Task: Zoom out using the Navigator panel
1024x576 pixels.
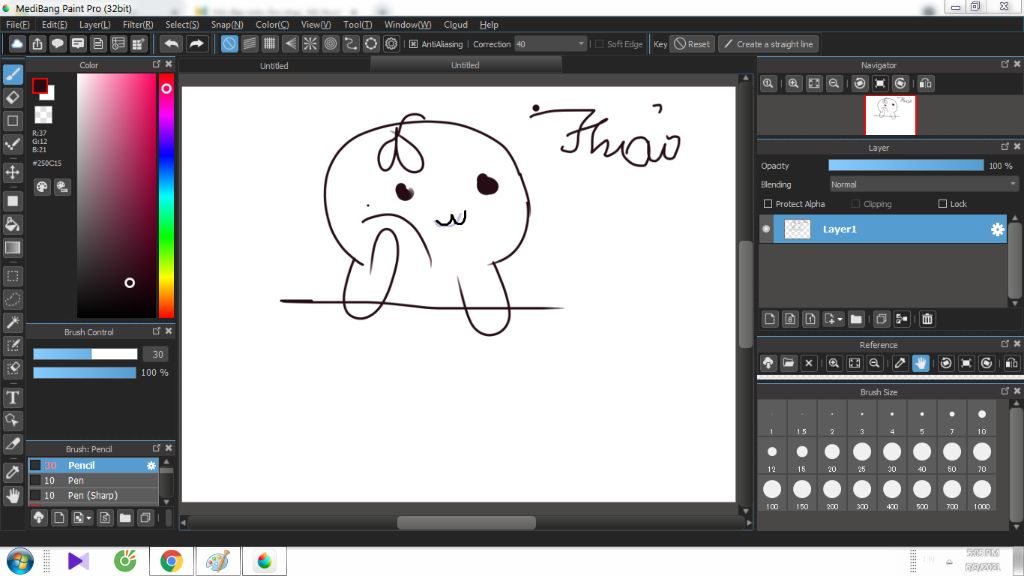Action: click(x=834, y=84)
